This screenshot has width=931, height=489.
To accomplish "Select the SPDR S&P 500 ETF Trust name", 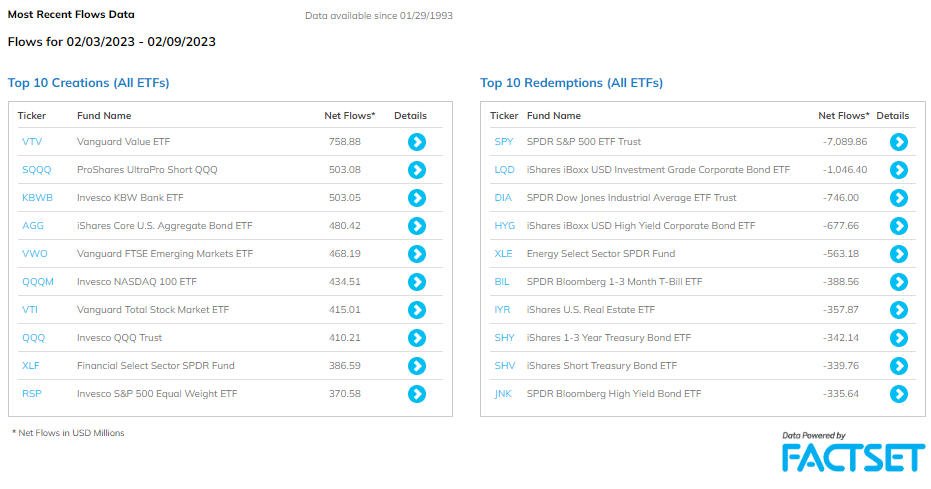I will coord(584,142).
